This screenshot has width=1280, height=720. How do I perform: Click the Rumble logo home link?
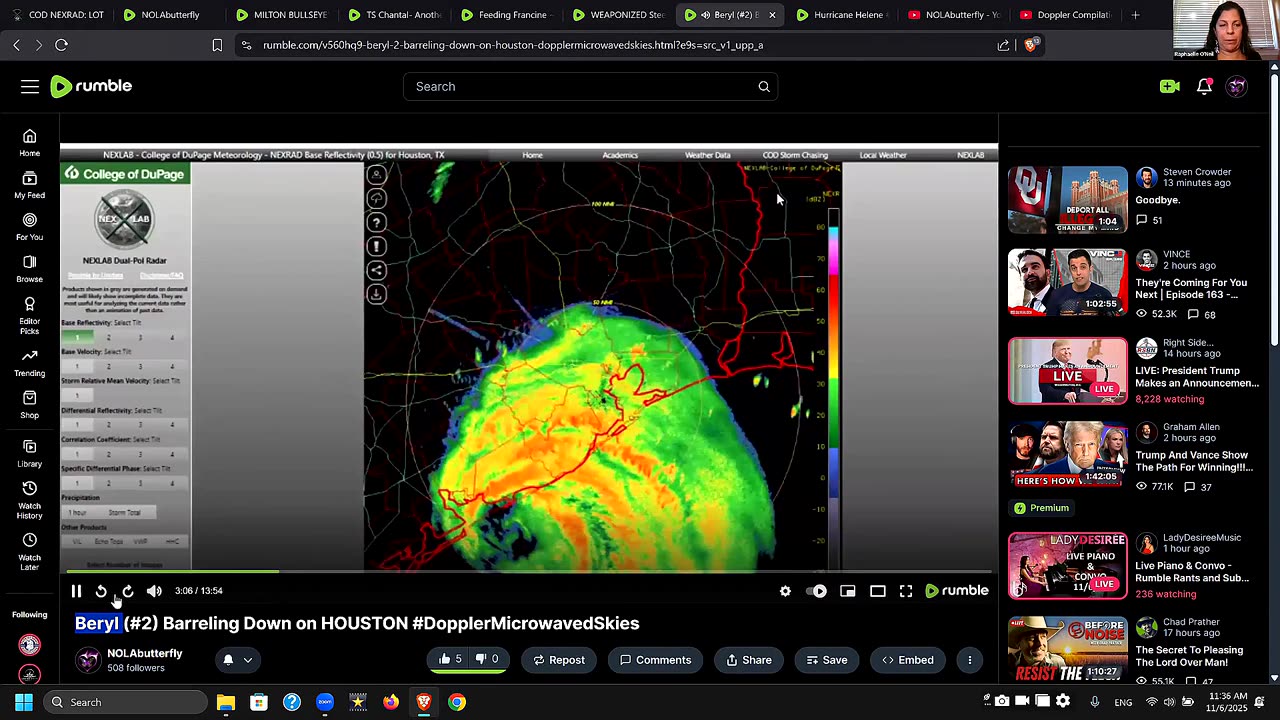[x=91, y=87]
